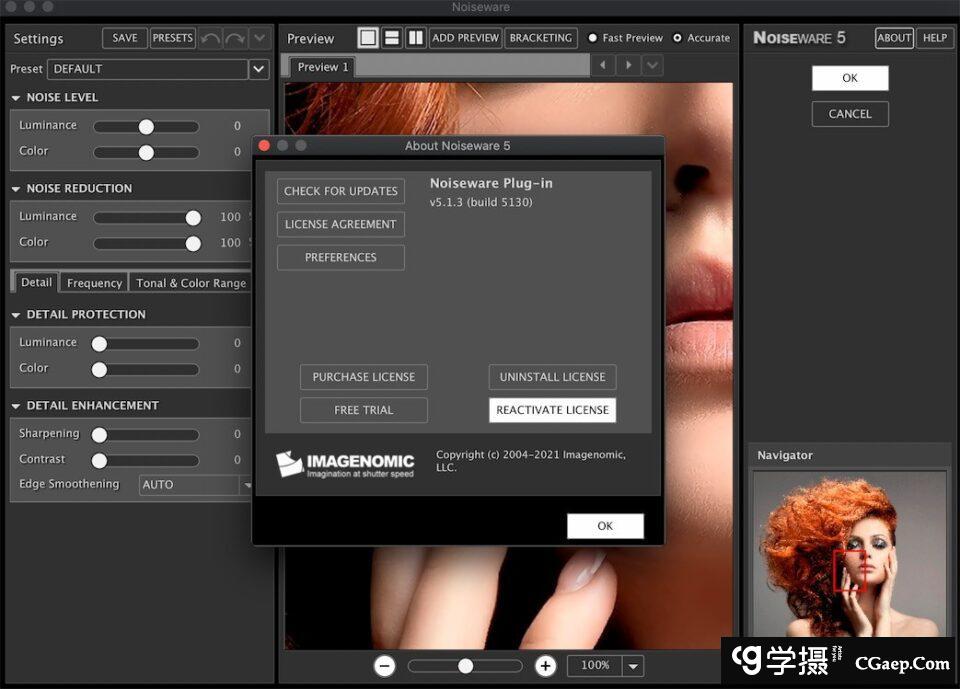Enable Fast Preview radio option

tap(593, 38)
